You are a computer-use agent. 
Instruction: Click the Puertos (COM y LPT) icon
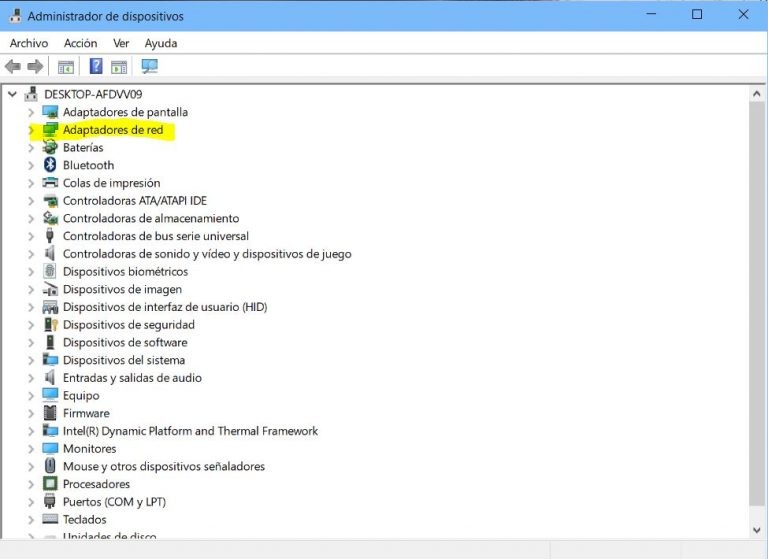click(x=49, y=501)
